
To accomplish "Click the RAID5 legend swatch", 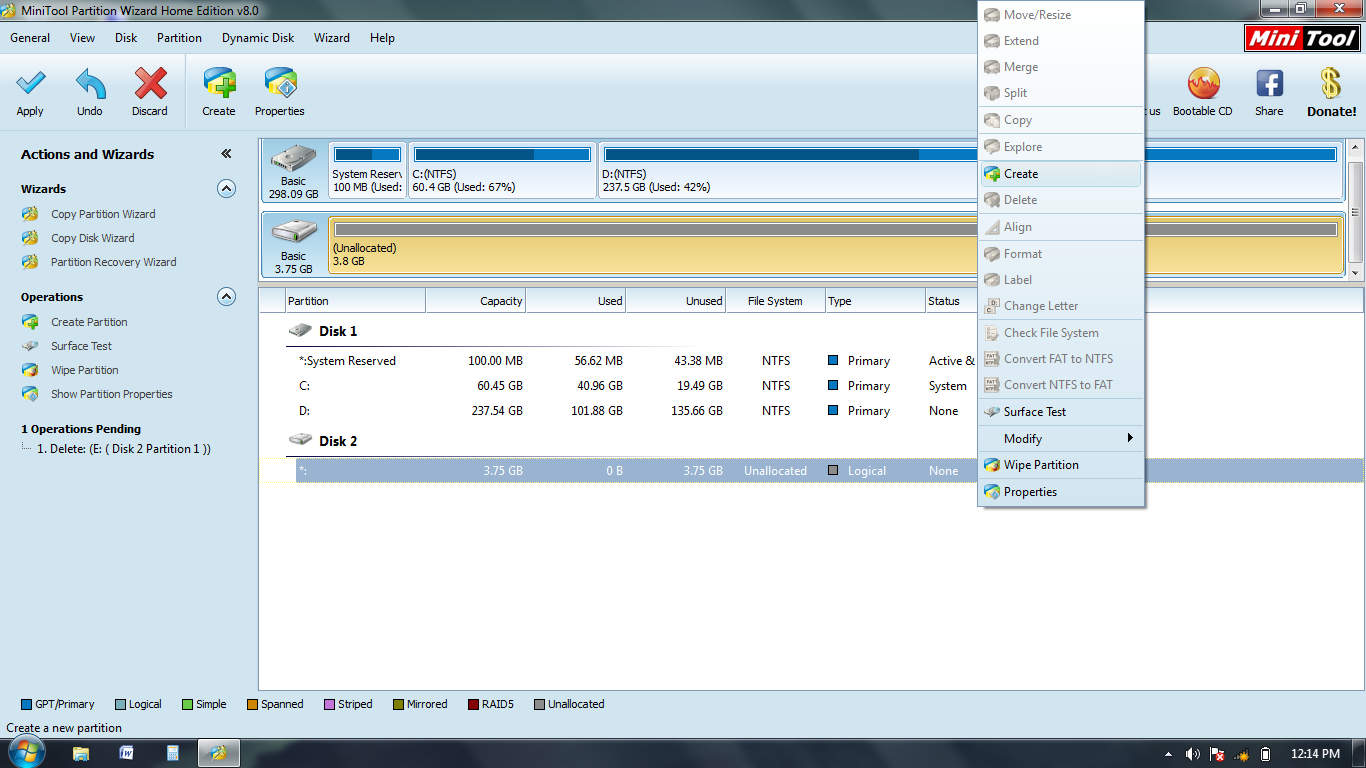I will click(x=474, y=704).
